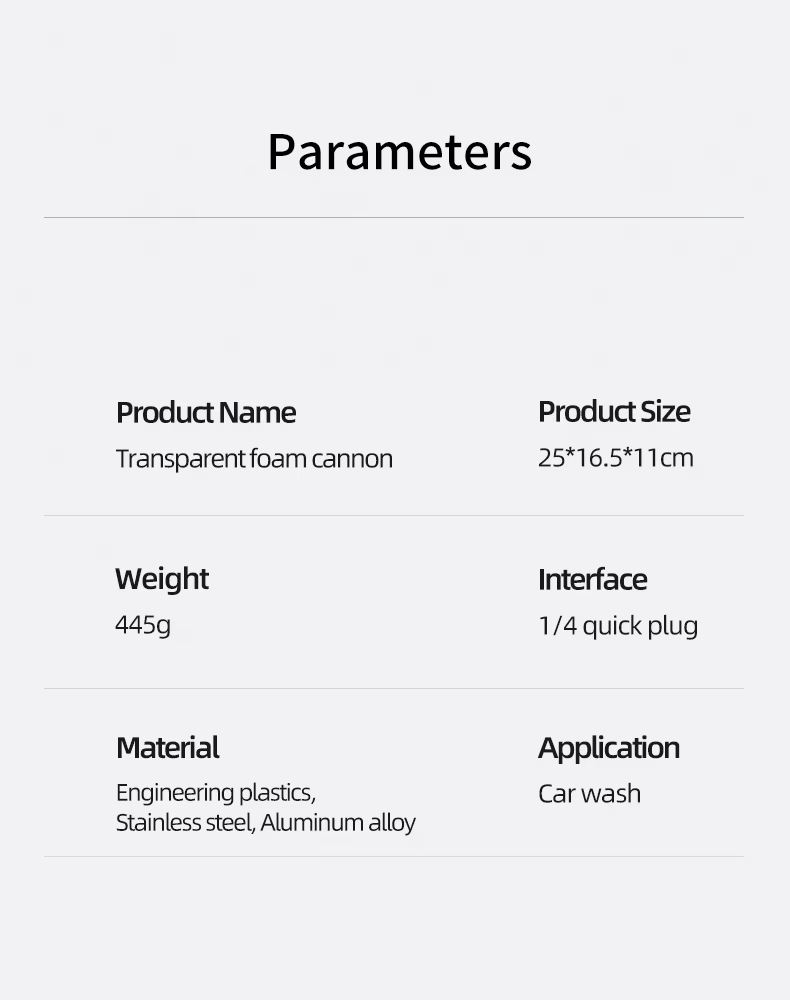
Task: Select the Weight label
Action: (x=162, y=580)
